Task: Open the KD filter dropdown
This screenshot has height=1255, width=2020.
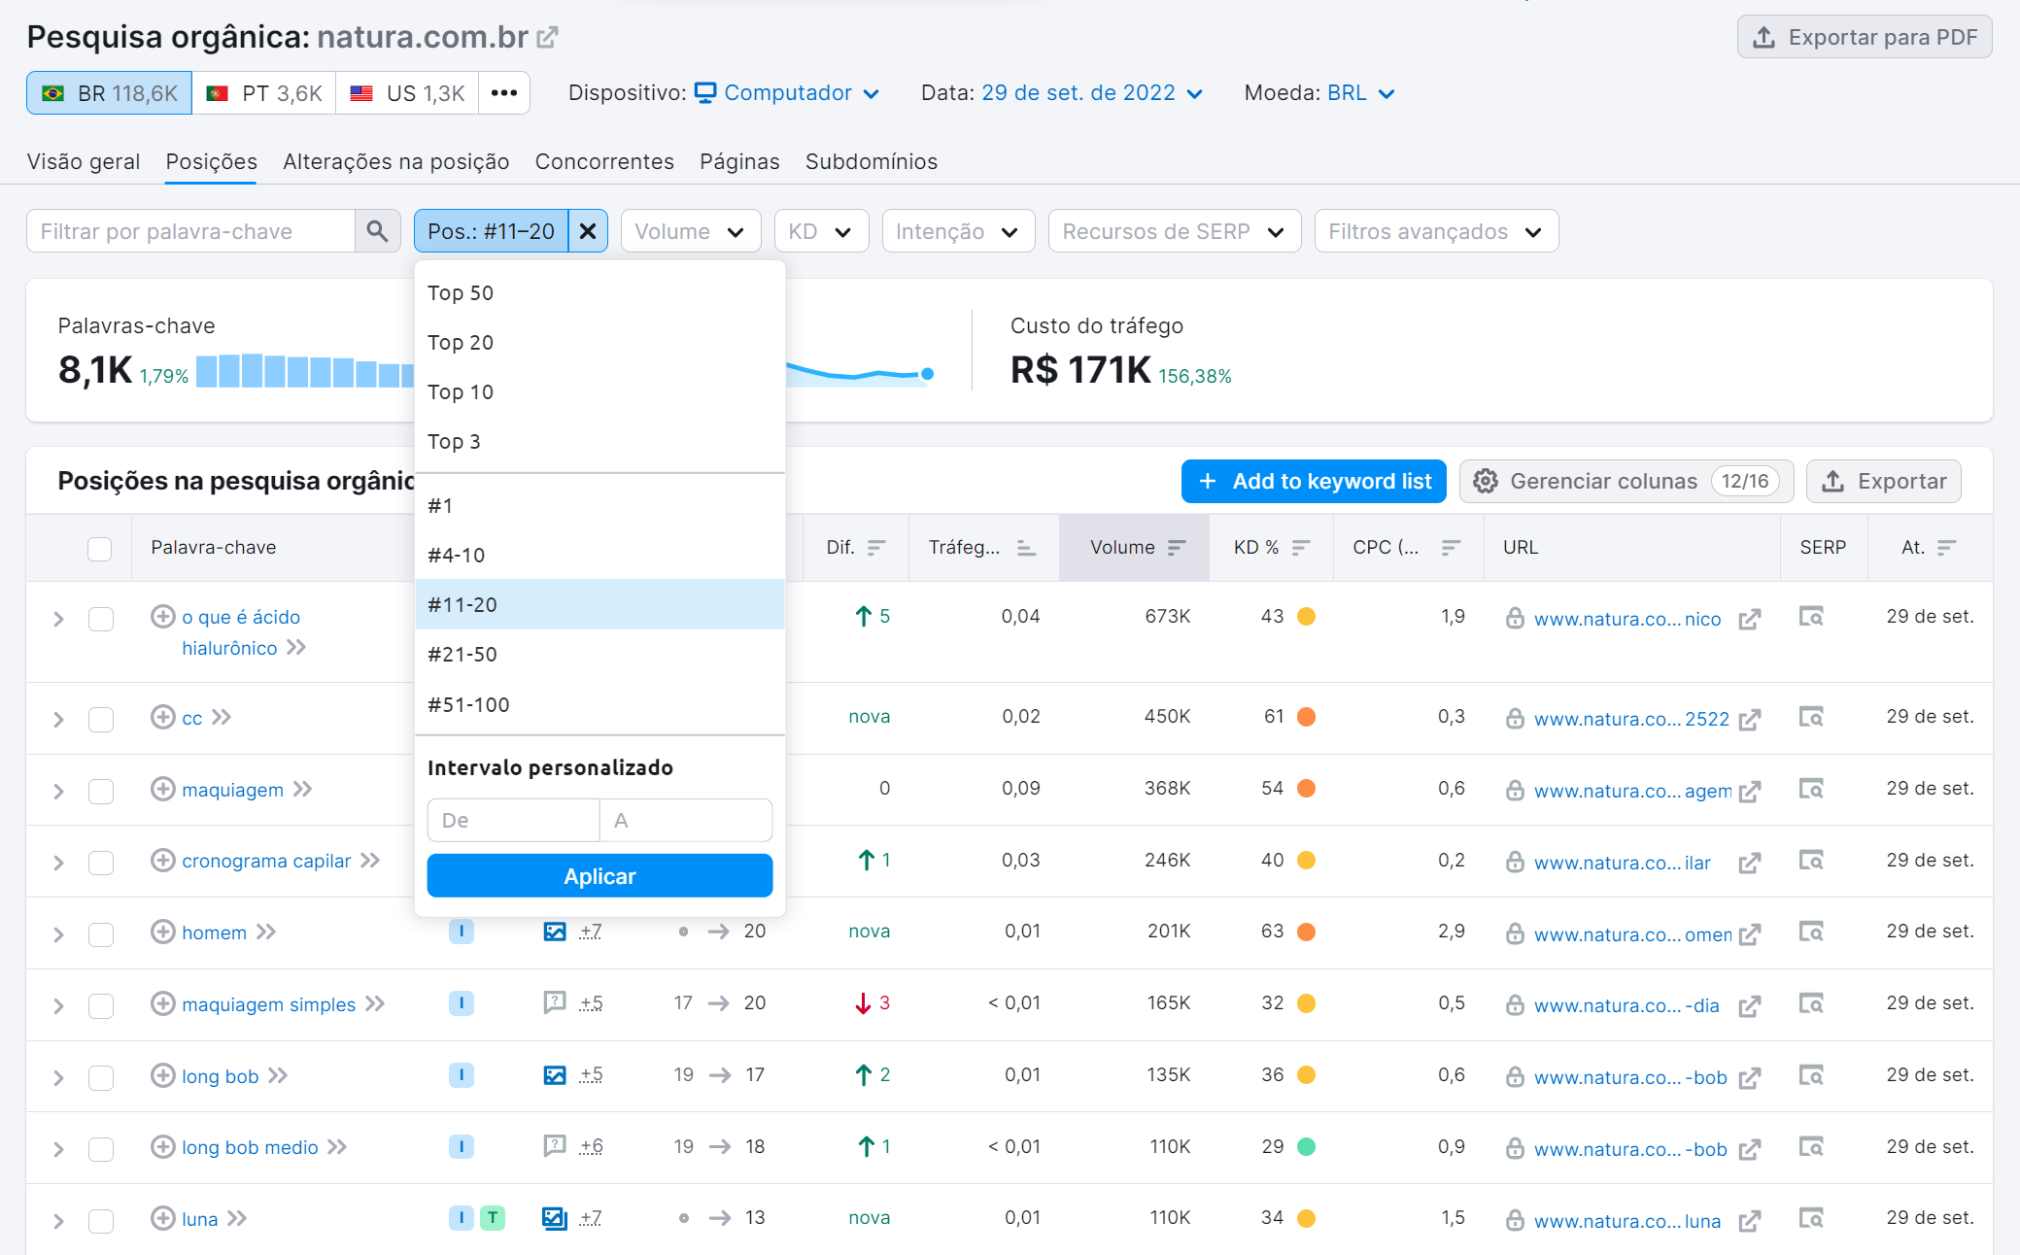Action: [x=820, y=231]
